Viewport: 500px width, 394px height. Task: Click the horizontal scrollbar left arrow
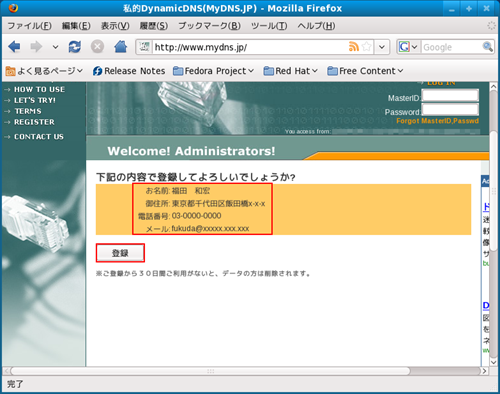[6, 371]
